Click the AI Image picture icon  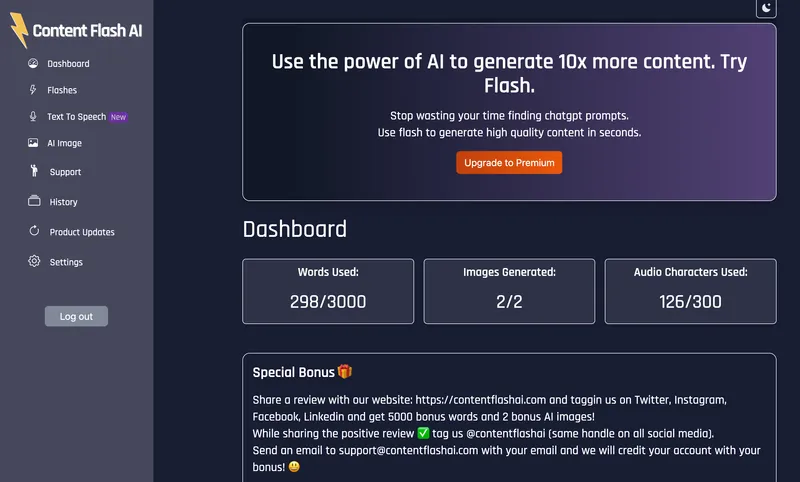pos(33,143)
